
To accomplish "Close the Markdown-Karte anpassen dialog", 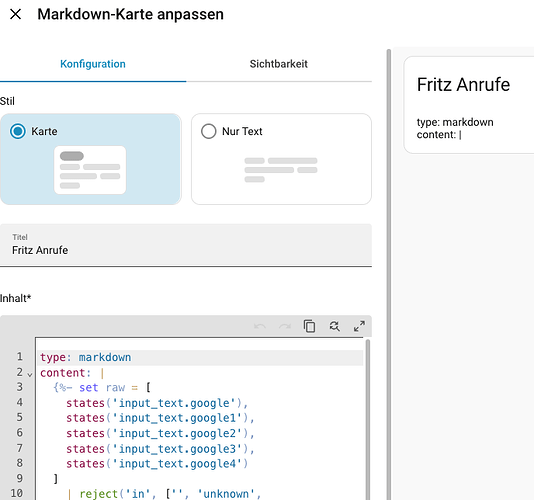I will (x=15, y=14).
